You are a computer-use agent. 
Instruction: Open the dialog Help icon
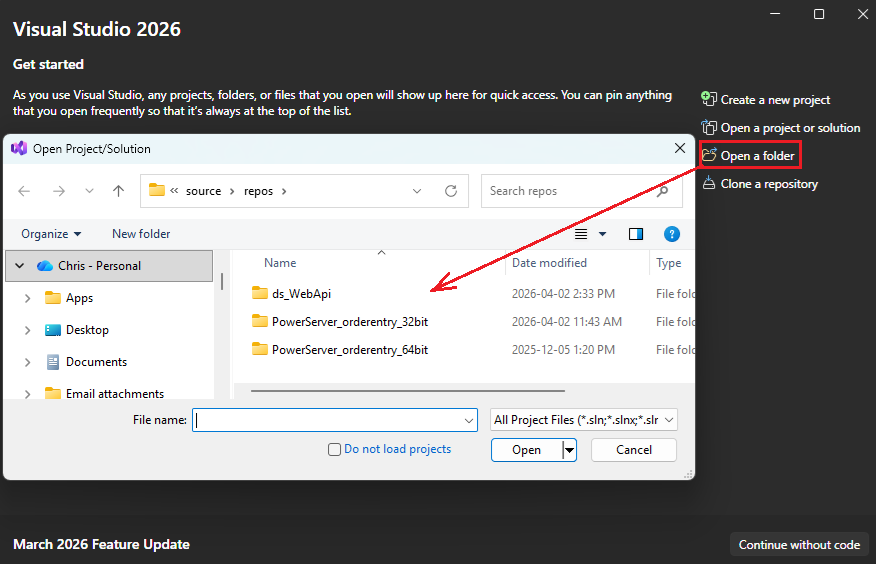pos(672,234)
